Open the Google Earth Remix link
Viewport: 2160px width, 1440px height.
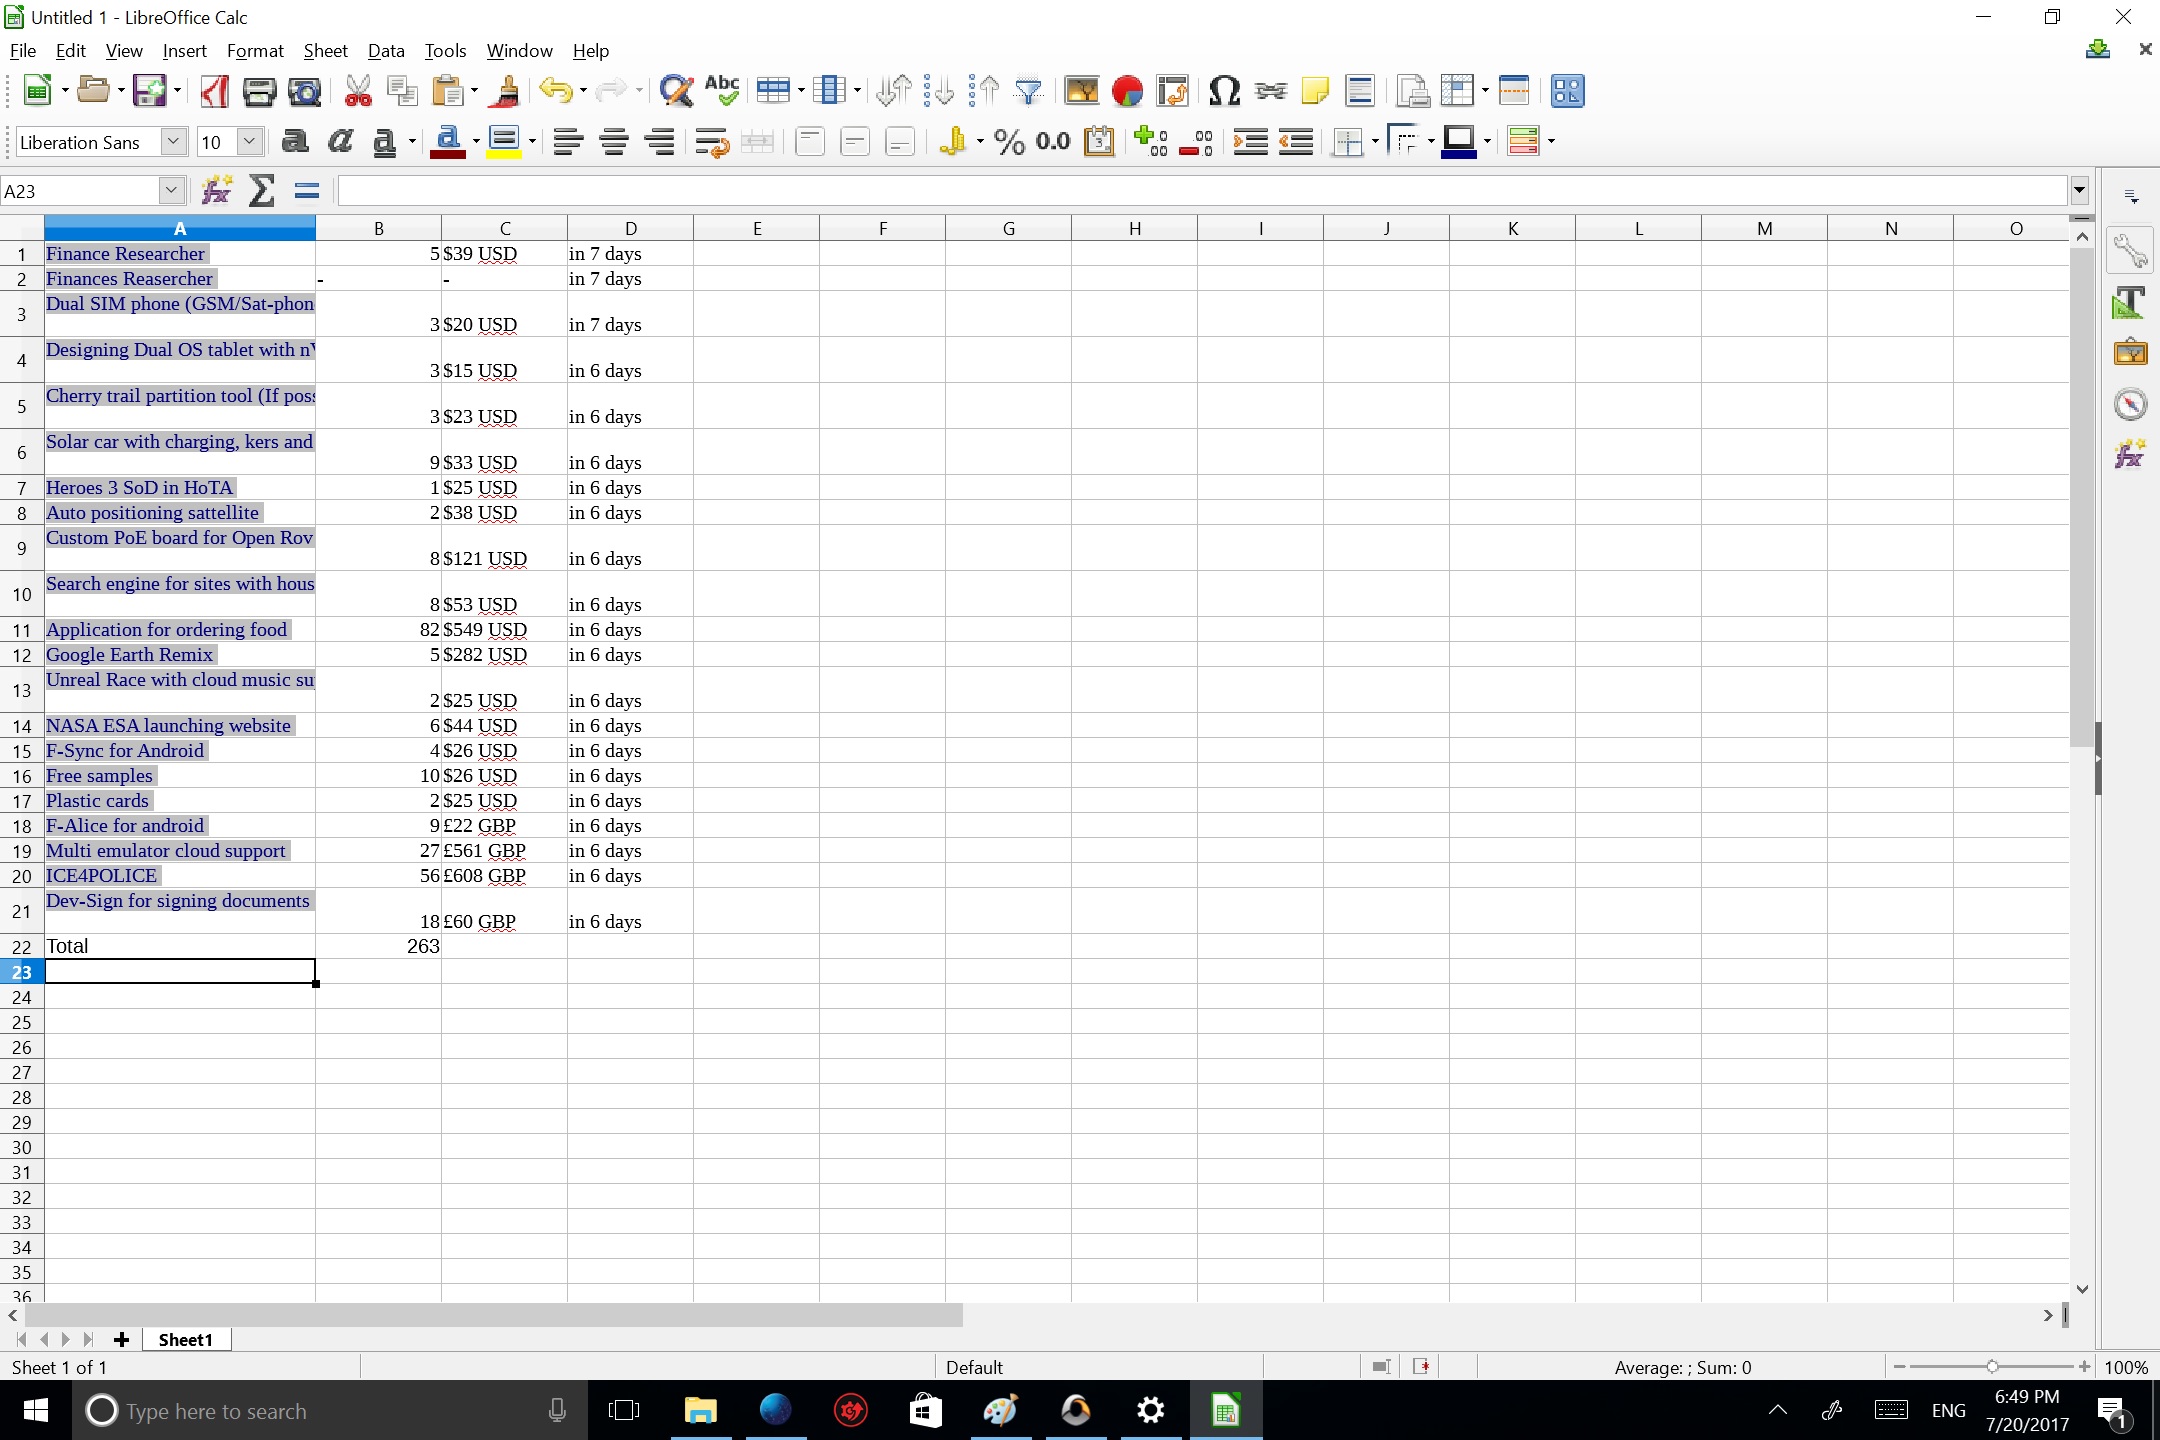(130, 655)
